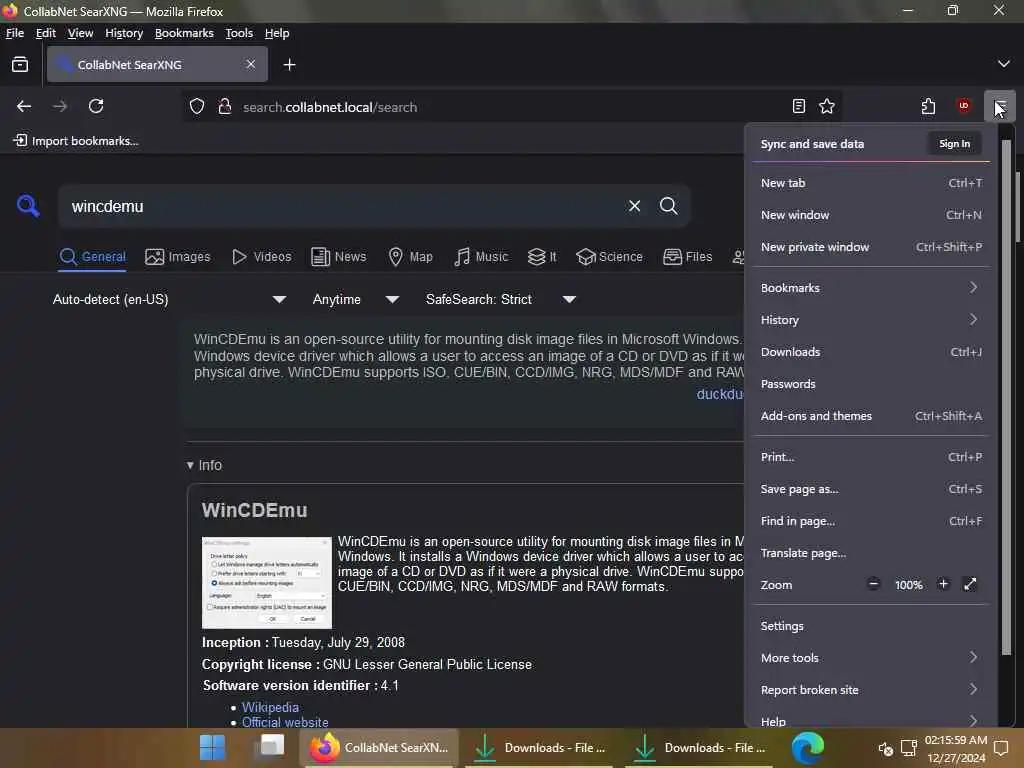Viewport: 1024px width, 768px height.
Task: Open the tracking protection shield icon
Action: coord(197,106)
